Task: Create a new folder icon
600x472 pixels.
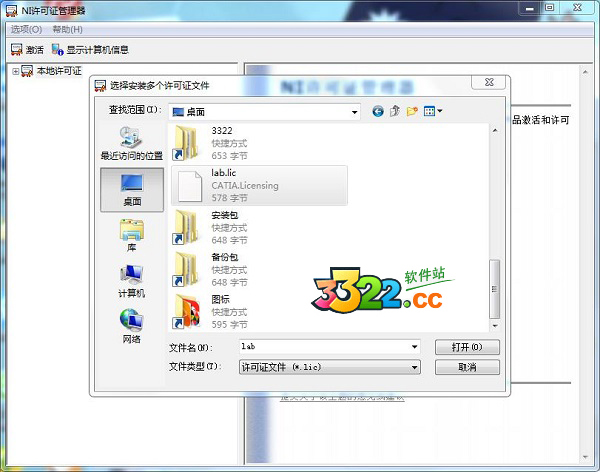Action: (x=412, y=111)
